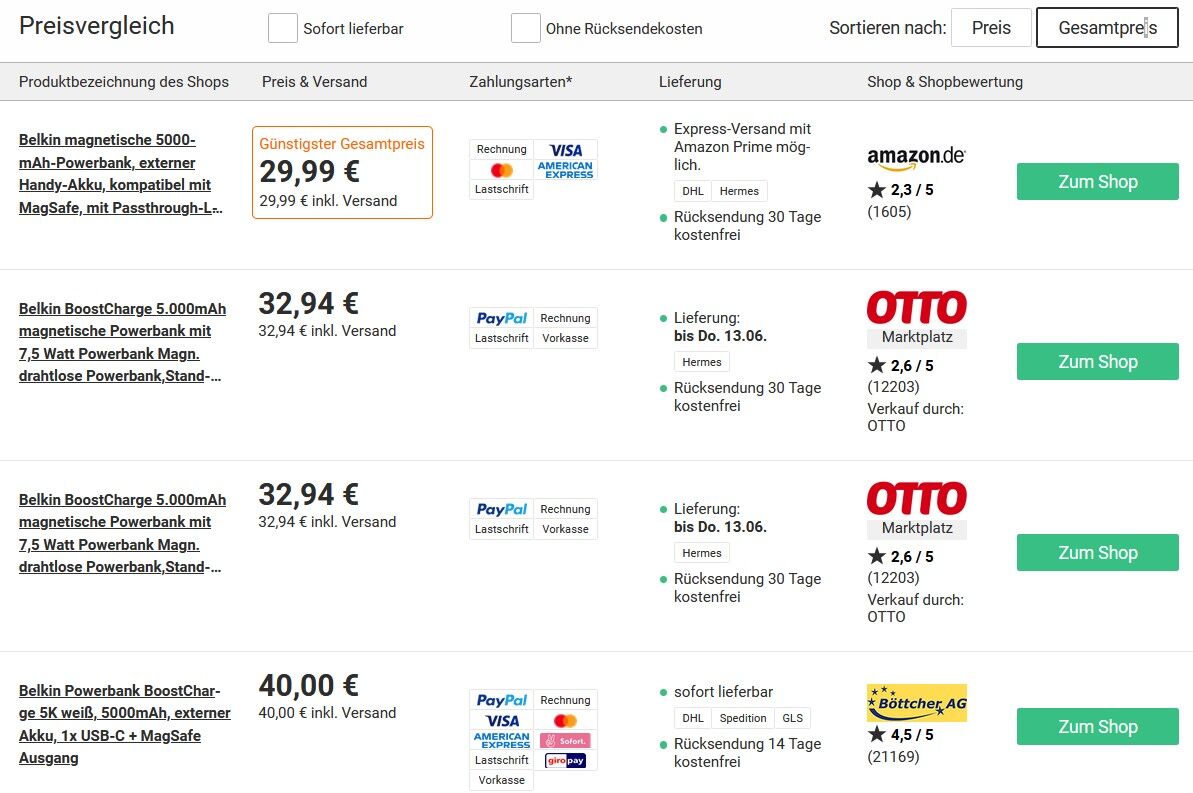This screenshot has width=1193, height=793.
Task: Click the Spedition shipping tag
Action: pos(743,718)
